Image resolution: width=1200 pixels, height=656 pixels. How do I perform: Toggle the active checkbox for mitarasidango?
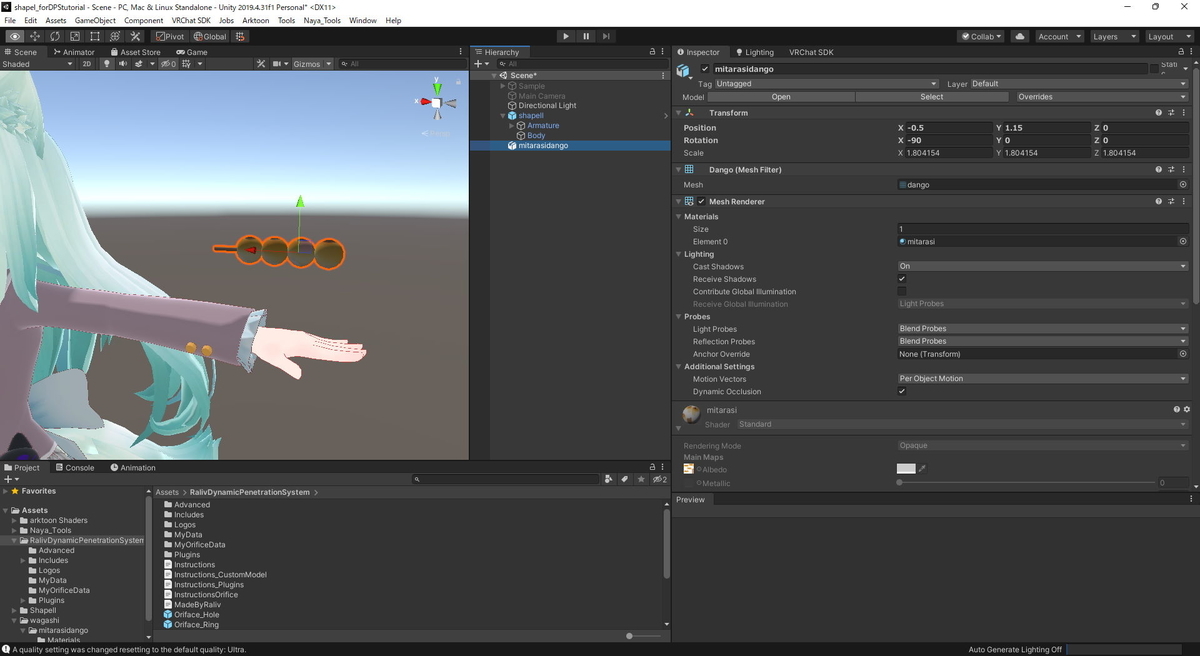click(705, 68)
